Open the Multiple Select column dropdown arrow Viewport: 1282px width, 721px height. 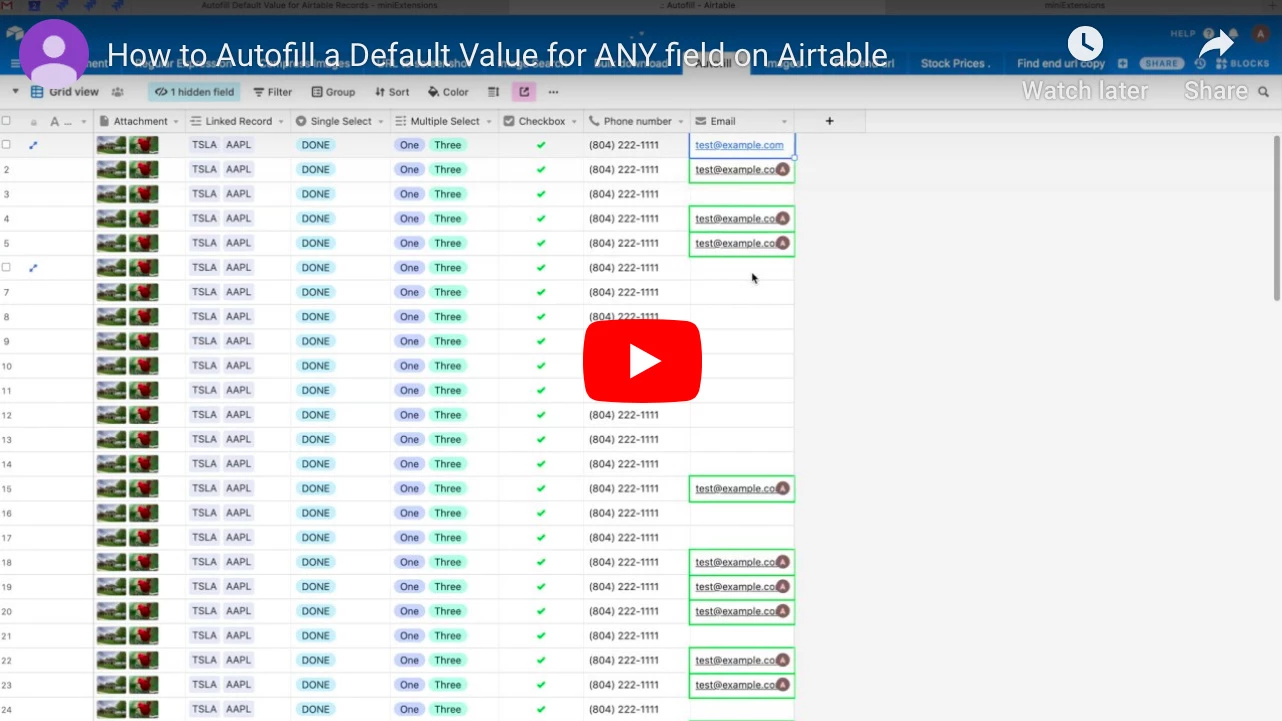488,122
